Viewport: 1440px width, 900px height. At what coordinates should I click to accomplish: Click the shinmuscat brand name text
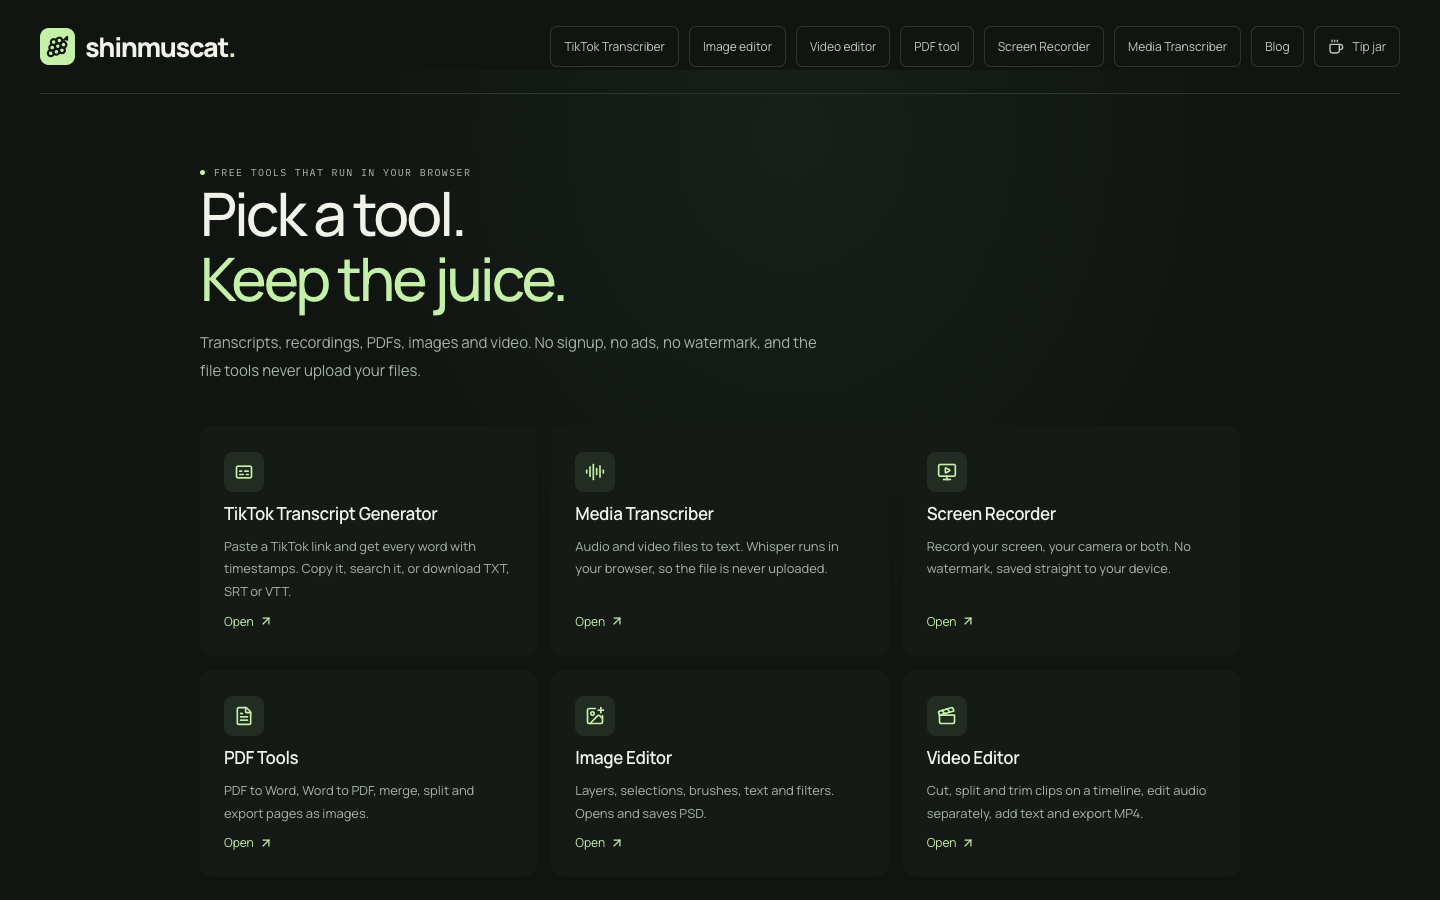point(160,47)
